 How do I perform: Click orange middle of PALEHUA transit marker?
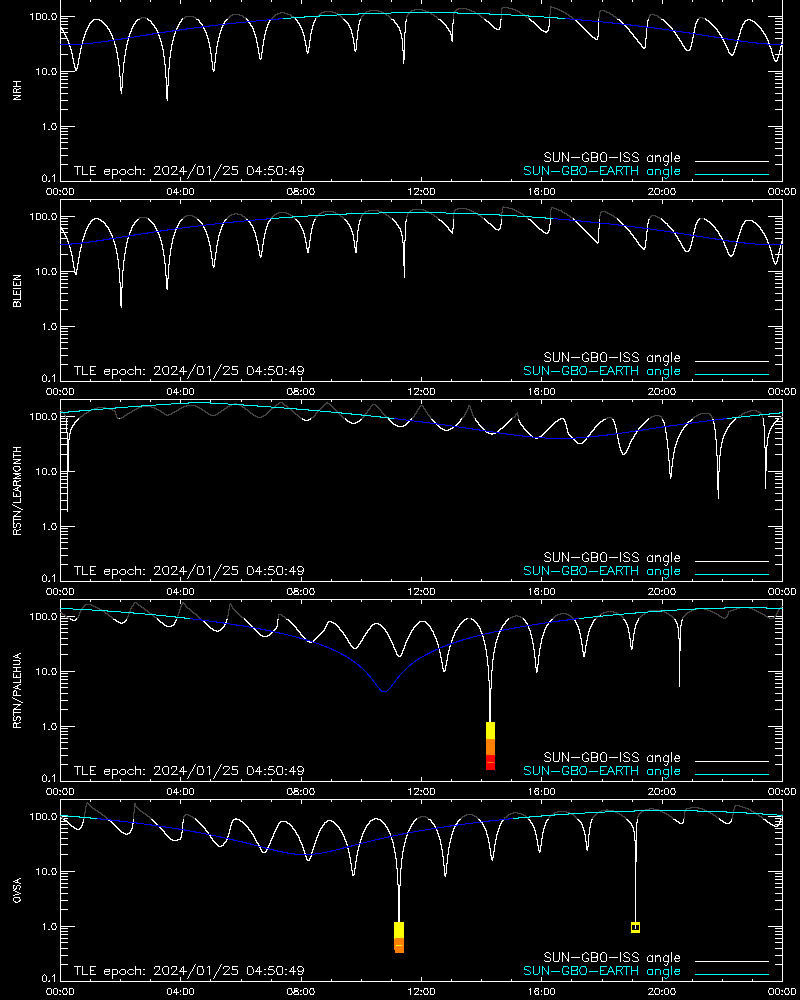point(491,747)
